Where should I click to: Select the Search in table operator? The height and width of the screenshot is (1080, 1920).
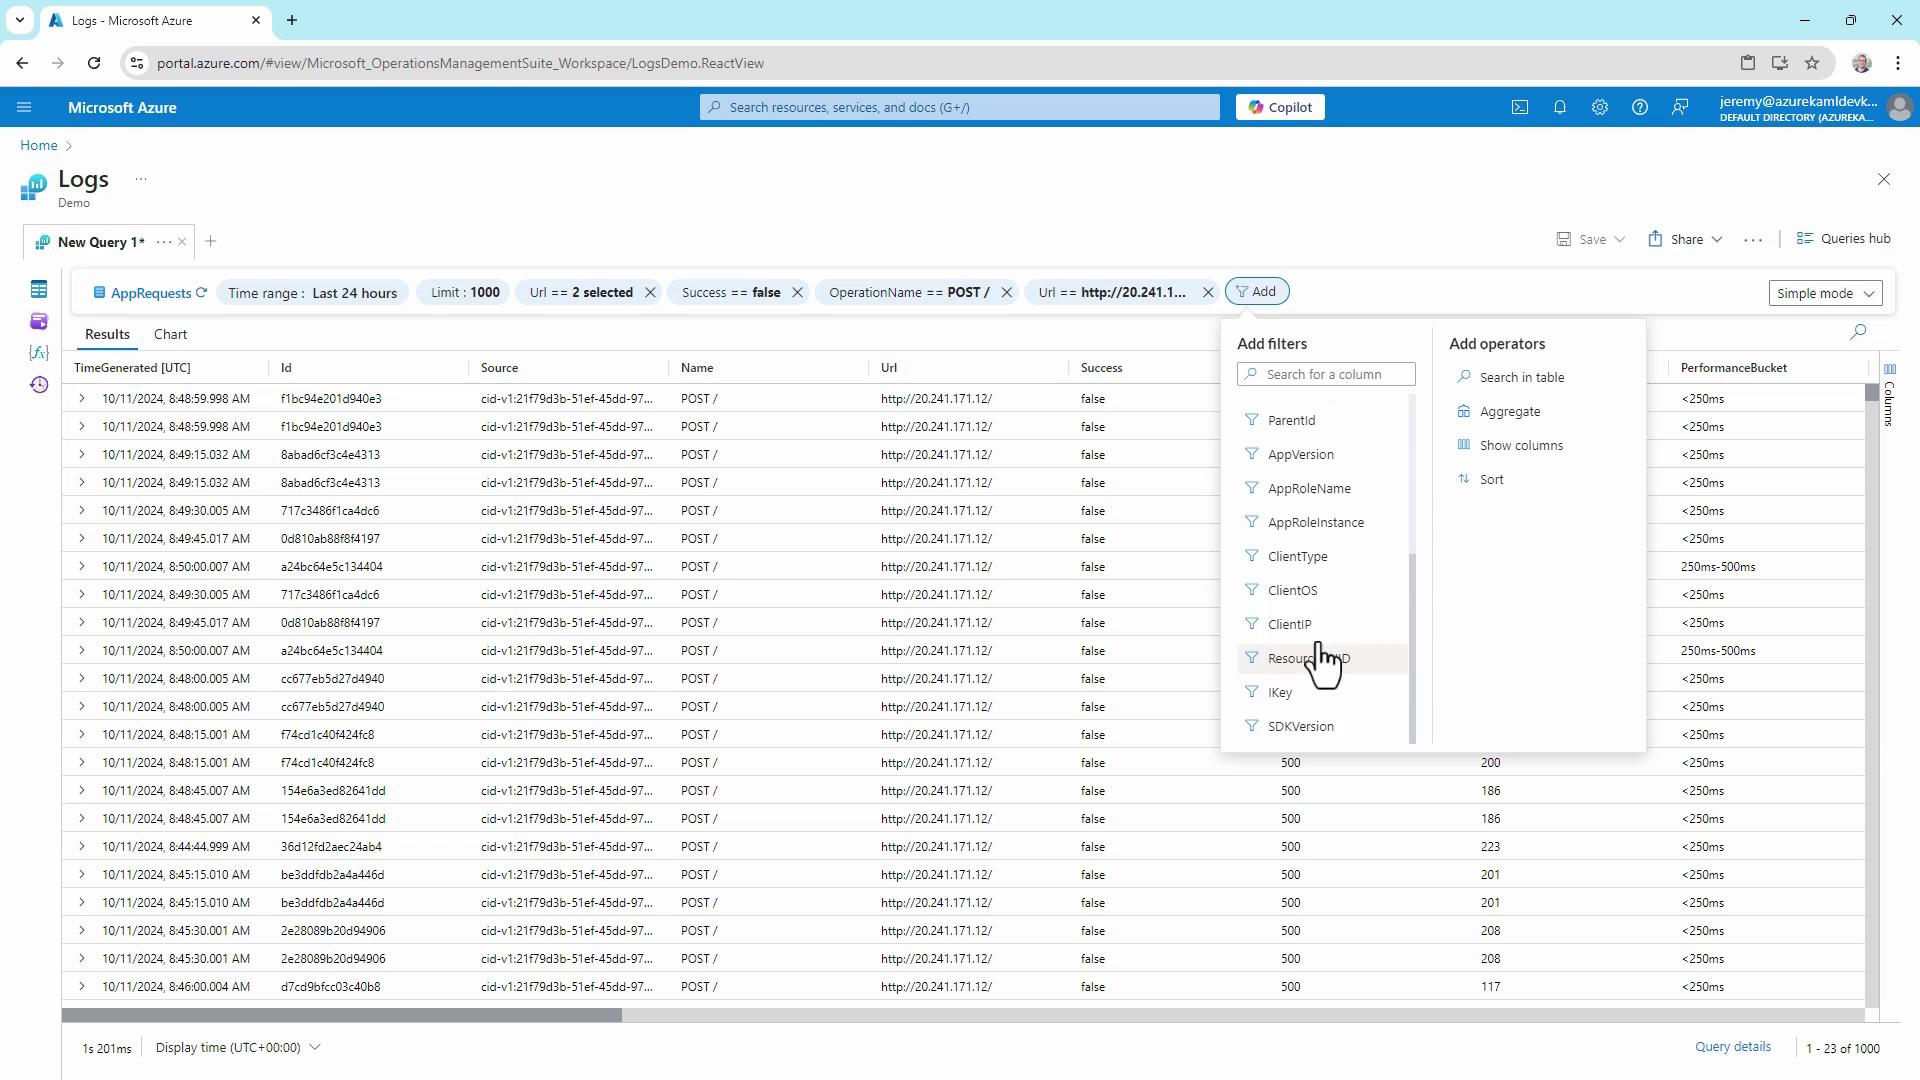click(1511, 377)
